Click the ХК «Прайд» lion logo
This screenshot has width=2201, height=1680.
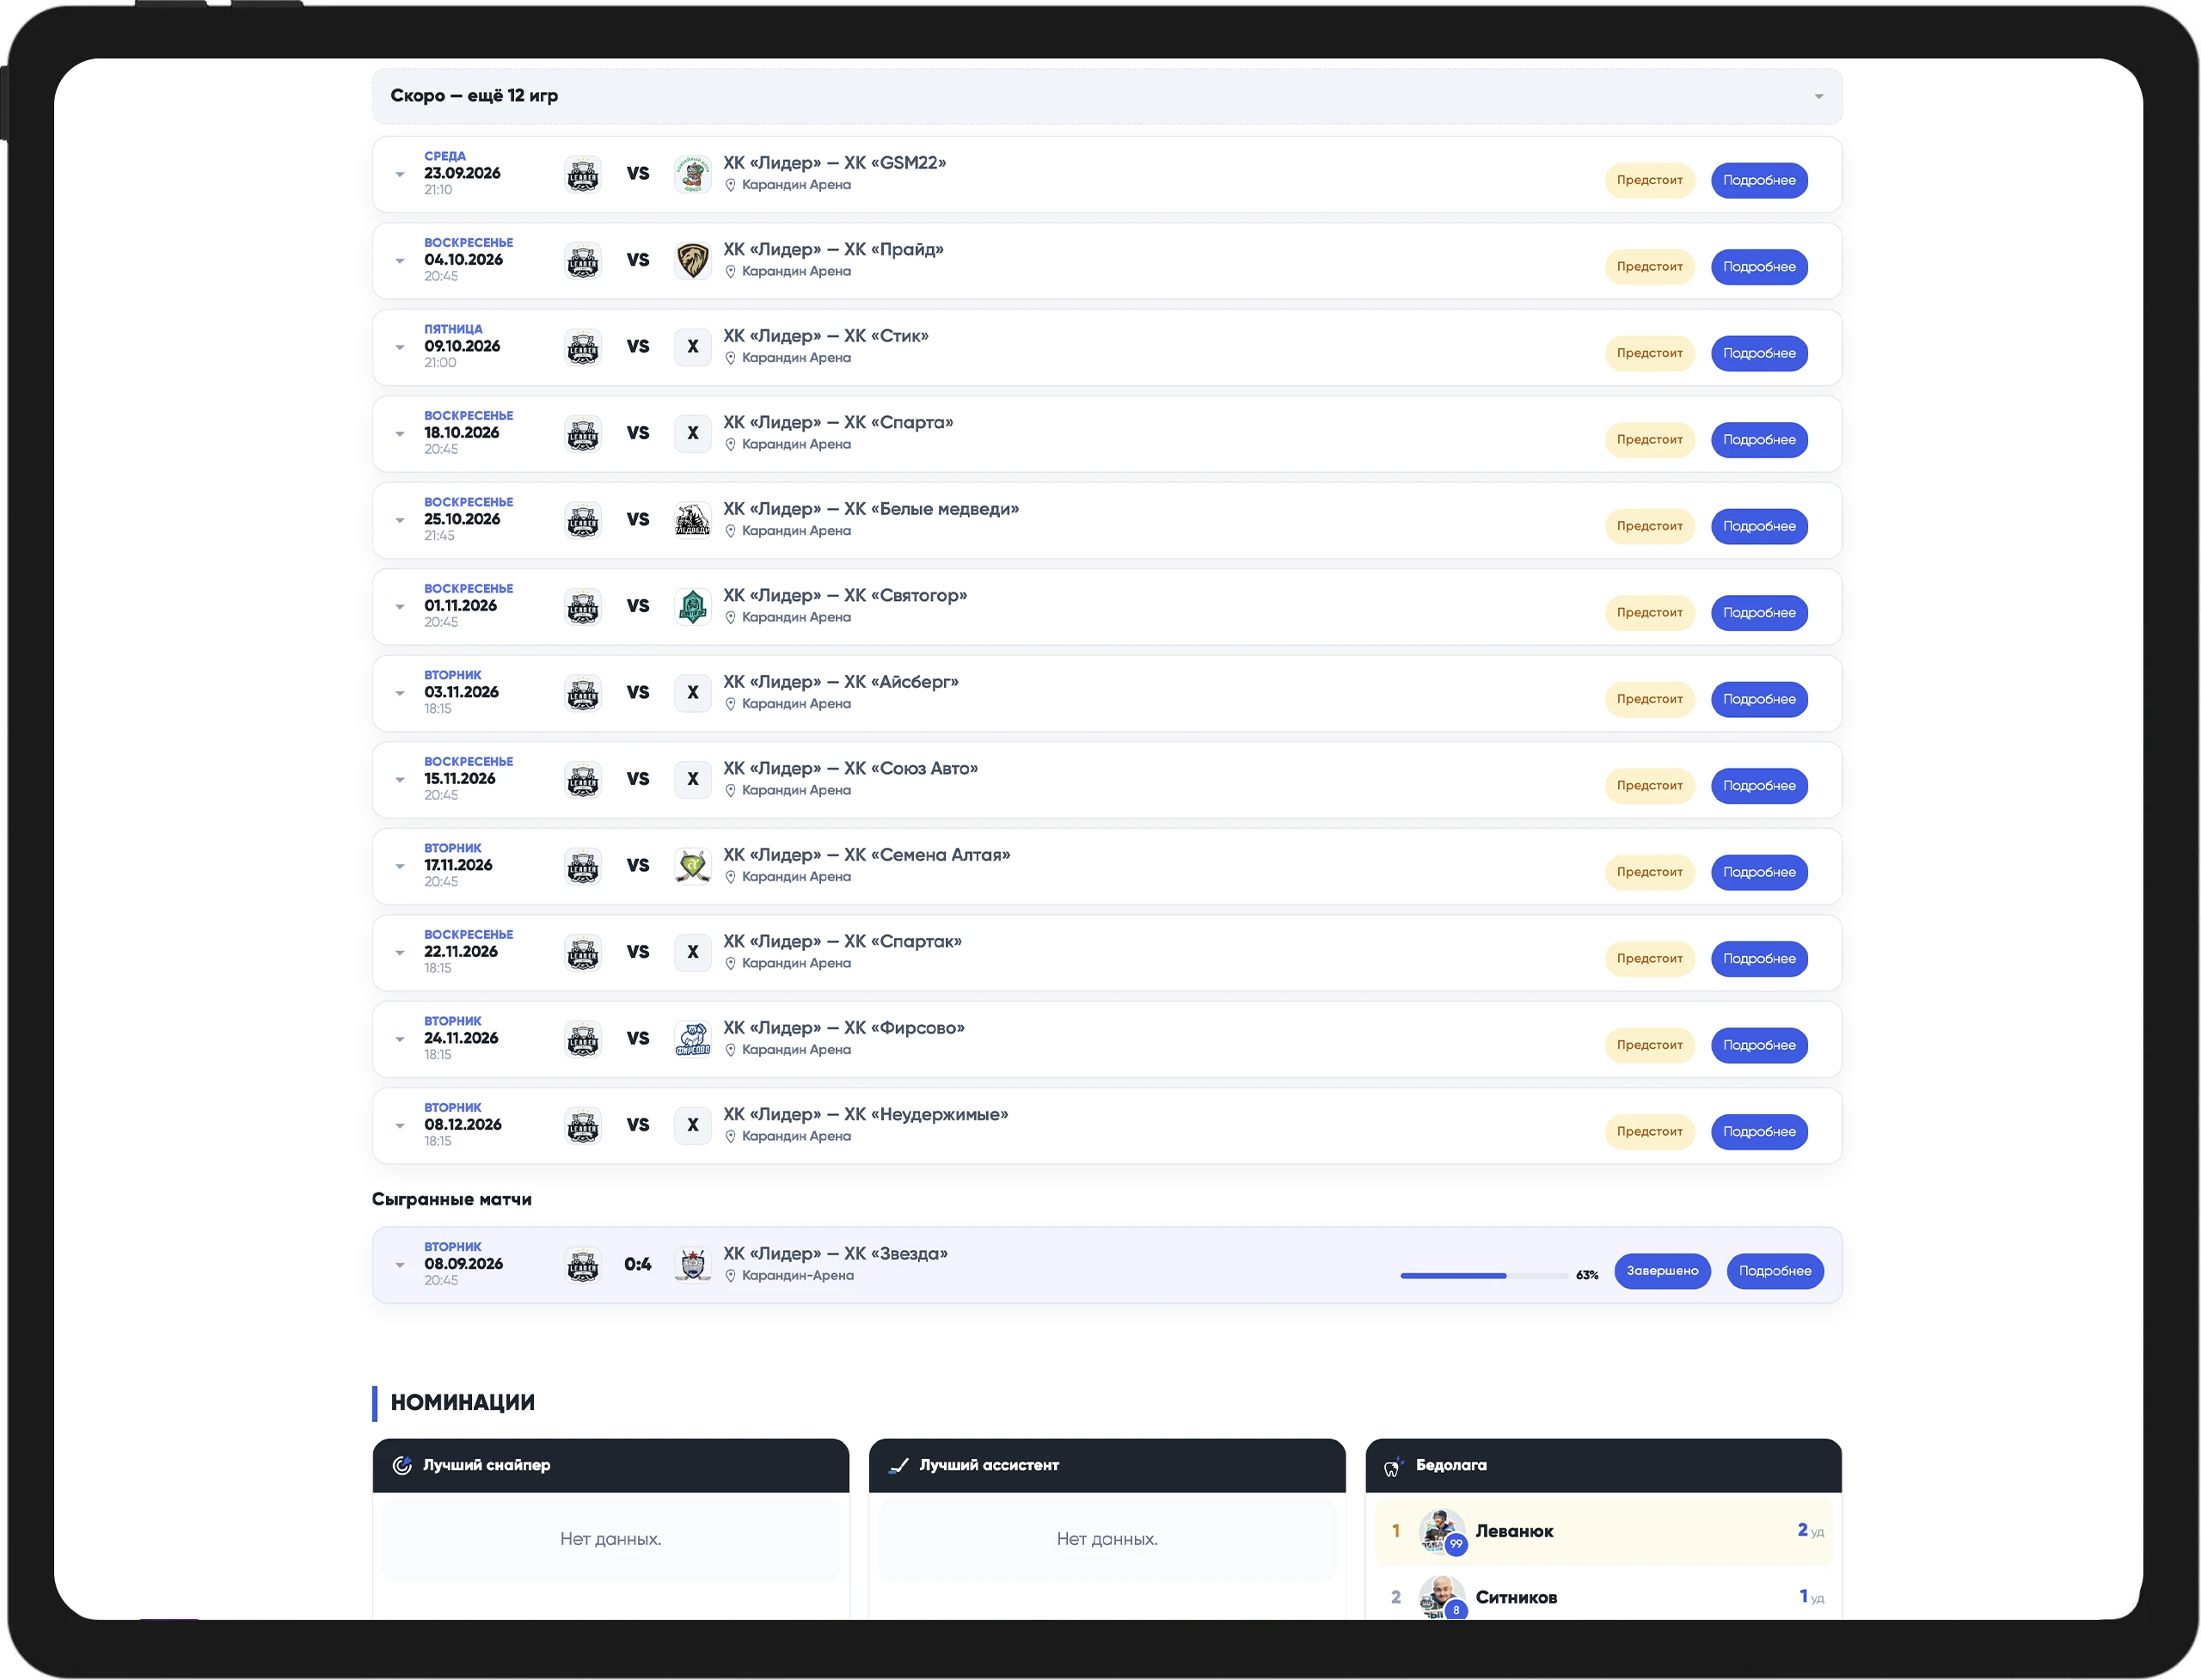[692, 260]
